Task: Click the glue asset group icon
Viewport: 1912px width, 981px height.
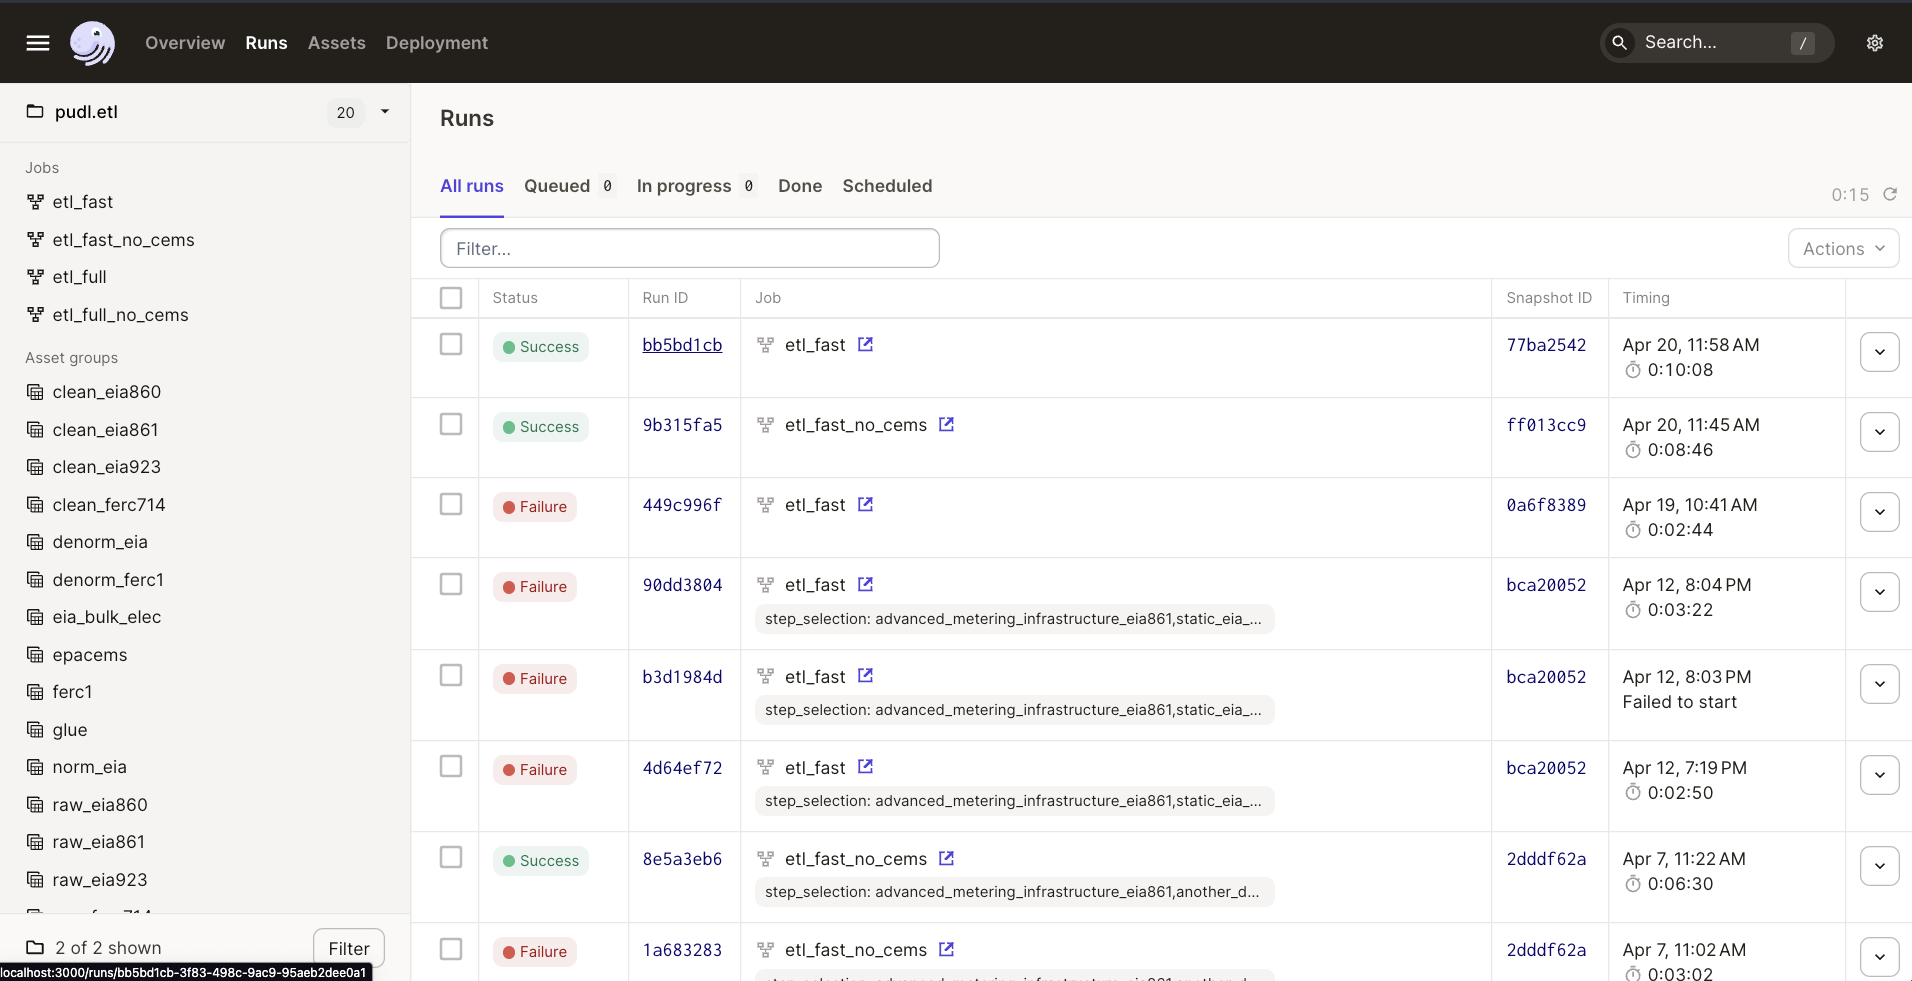Action: 35,730
